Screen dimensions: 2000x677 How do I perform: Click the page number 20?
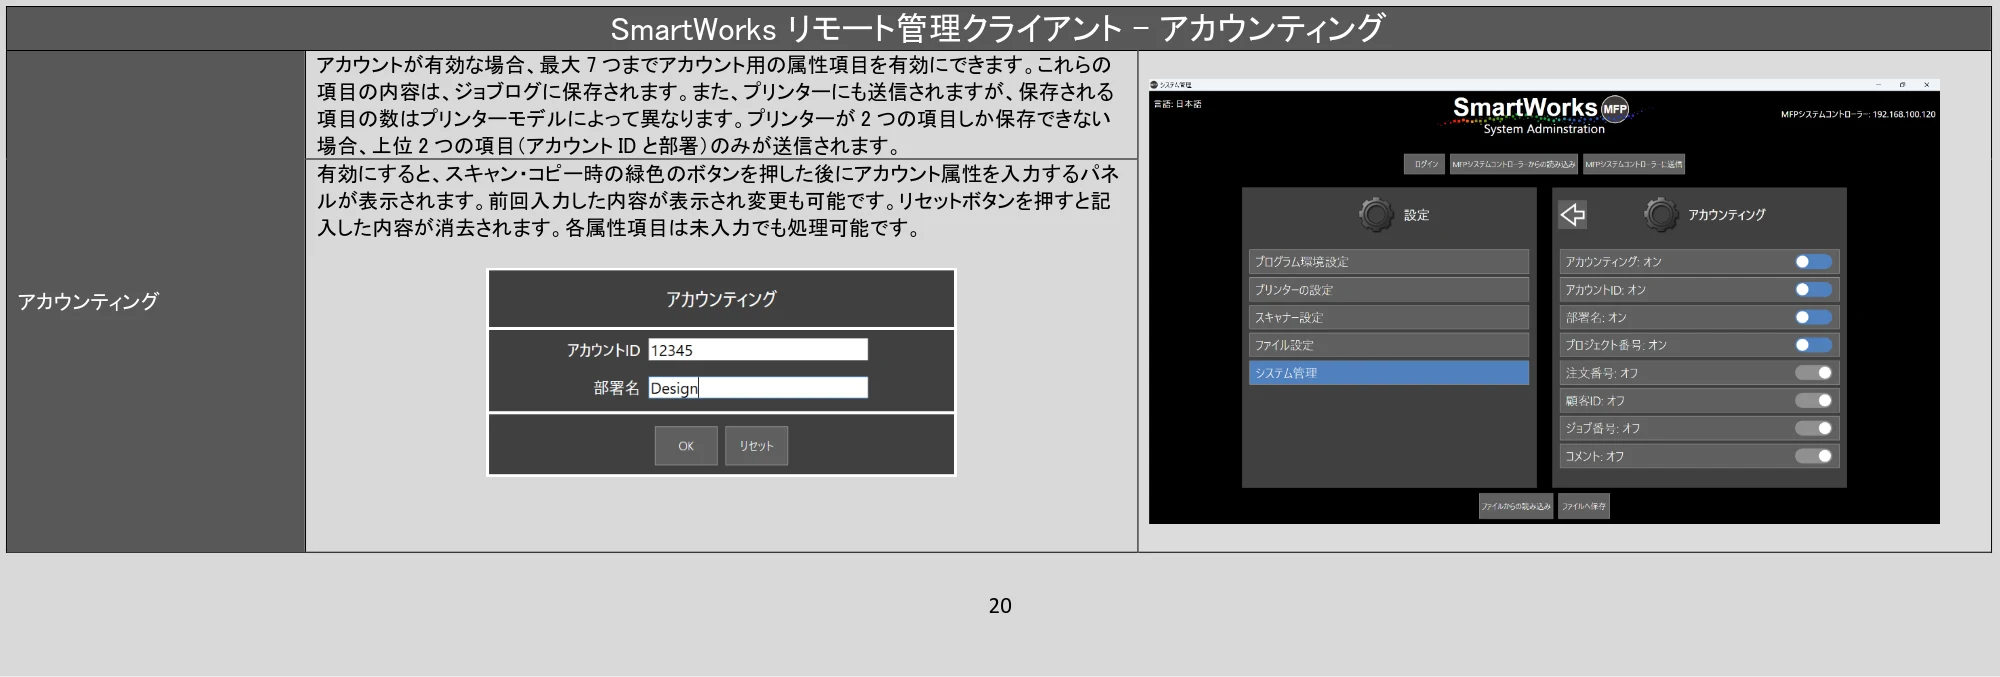1000,605
